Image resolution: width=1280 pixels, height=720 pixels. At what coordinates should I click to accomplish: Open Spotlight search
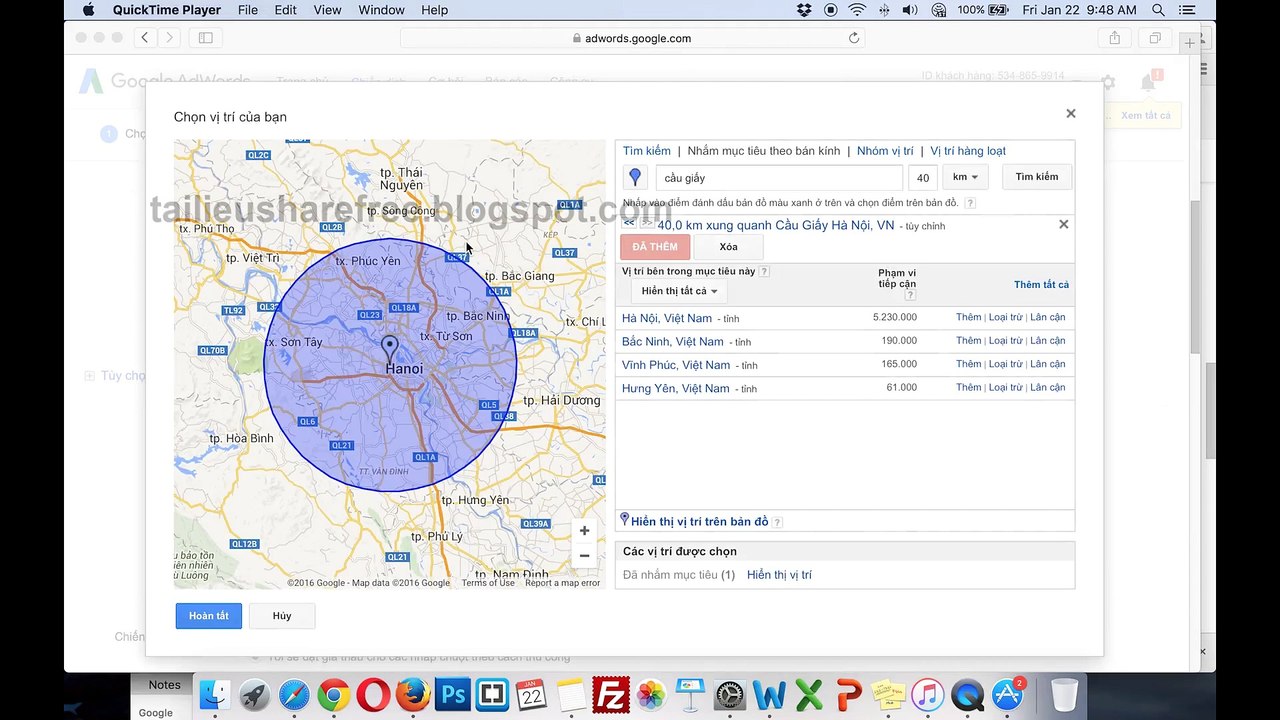(x=1158, y=10)
